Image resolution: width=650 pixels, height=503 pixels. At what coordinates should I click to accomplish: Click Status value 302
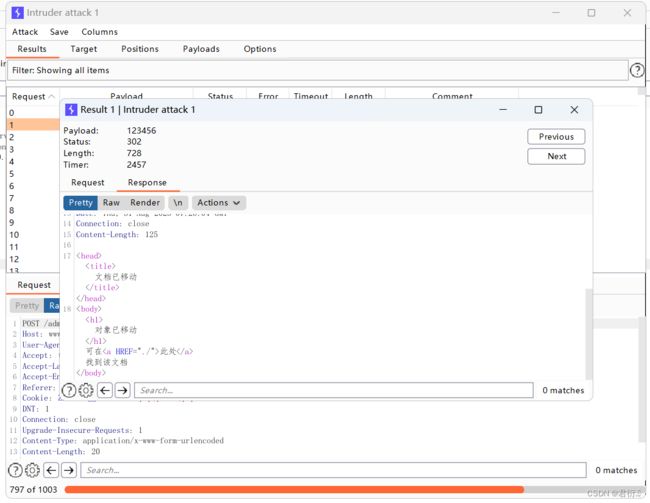click(134, 142)
